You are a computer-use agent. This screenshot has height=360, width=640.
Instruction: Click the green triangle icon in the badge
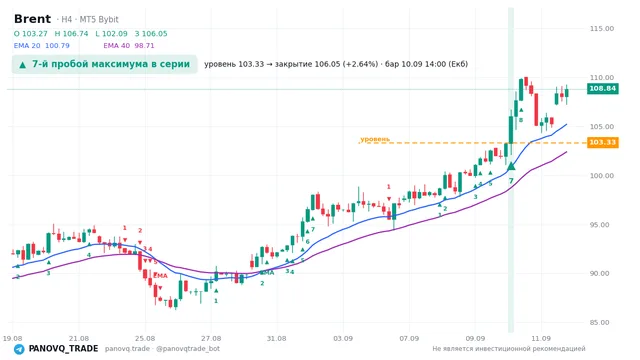pyautogui.click(x=22, y=64)
